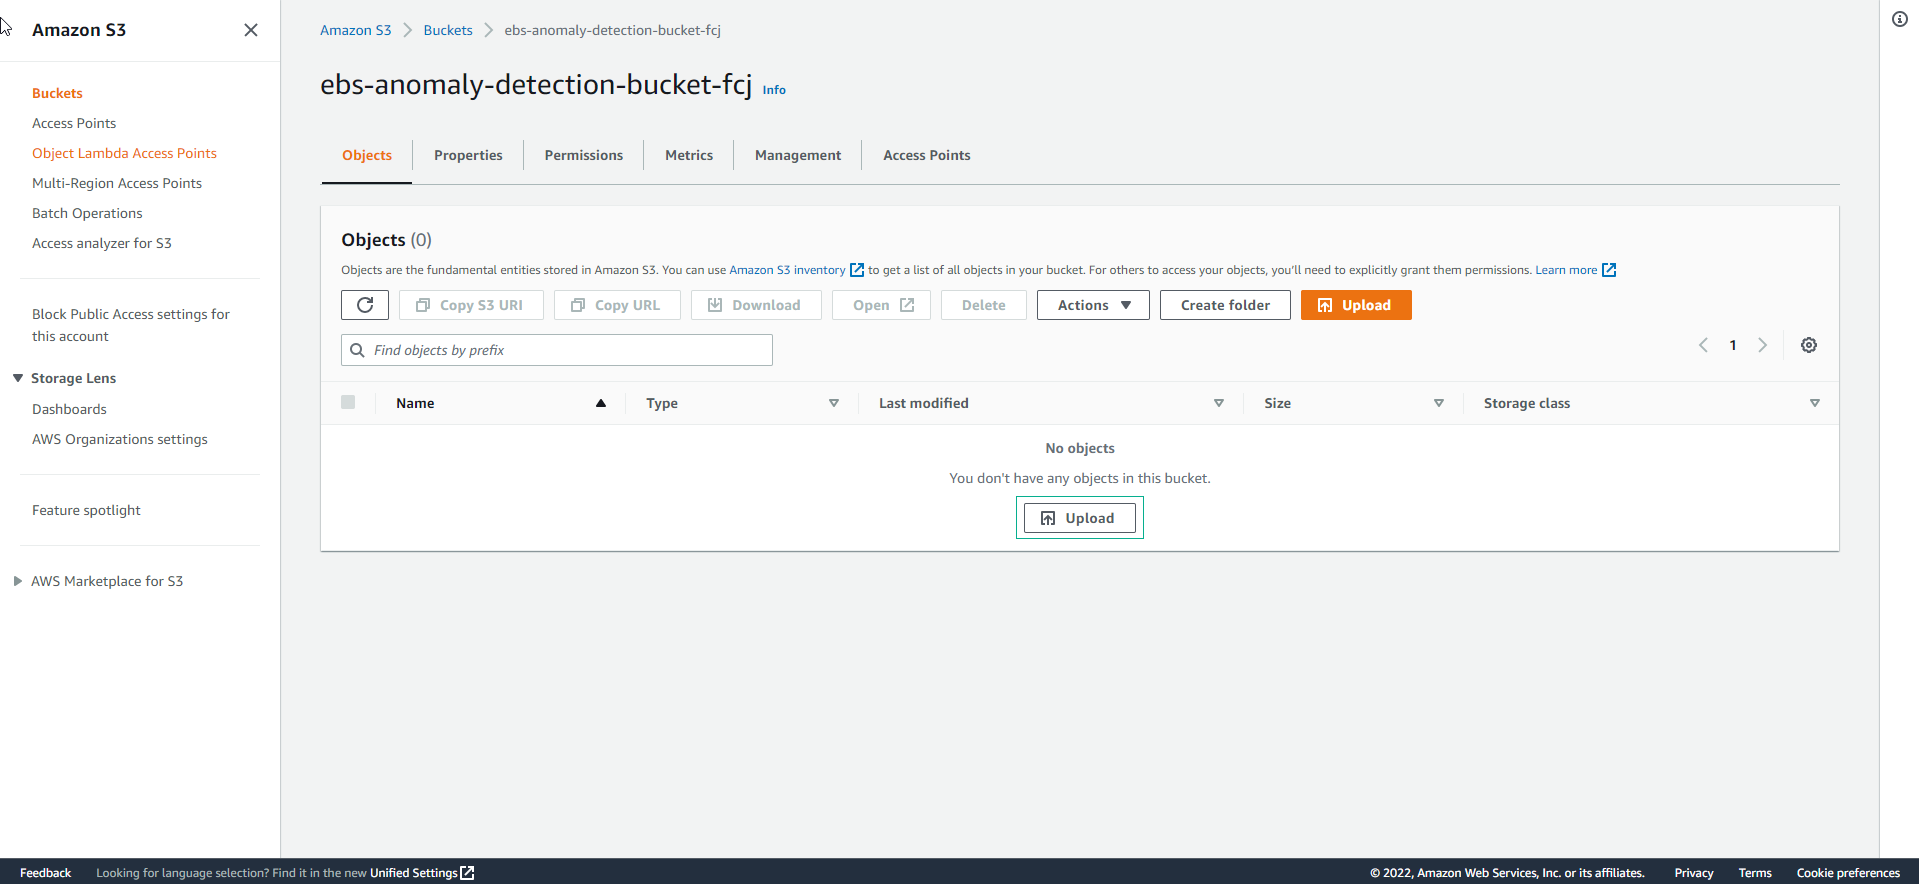Open AWS Organizations settings

120,439
